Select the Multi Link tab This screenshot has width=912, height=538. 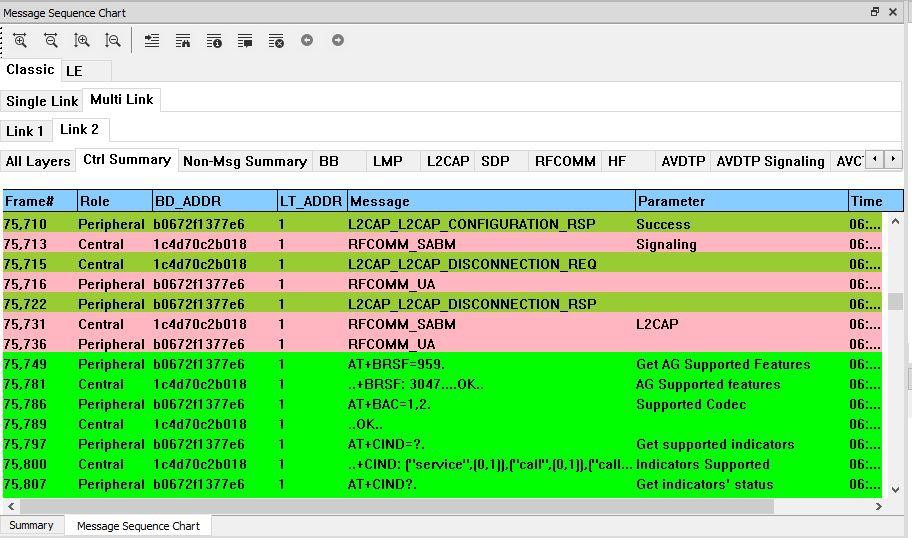click(x=122, y=99)
